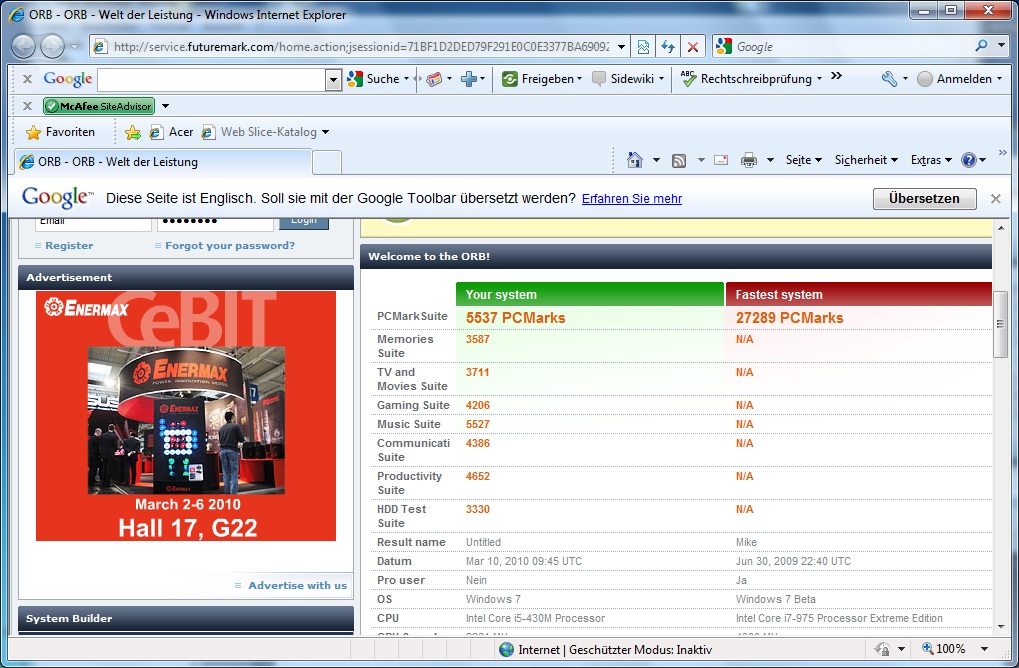Click Anmelden to sign in
The width and height of the screenshot is (1019, 668).
959,79
